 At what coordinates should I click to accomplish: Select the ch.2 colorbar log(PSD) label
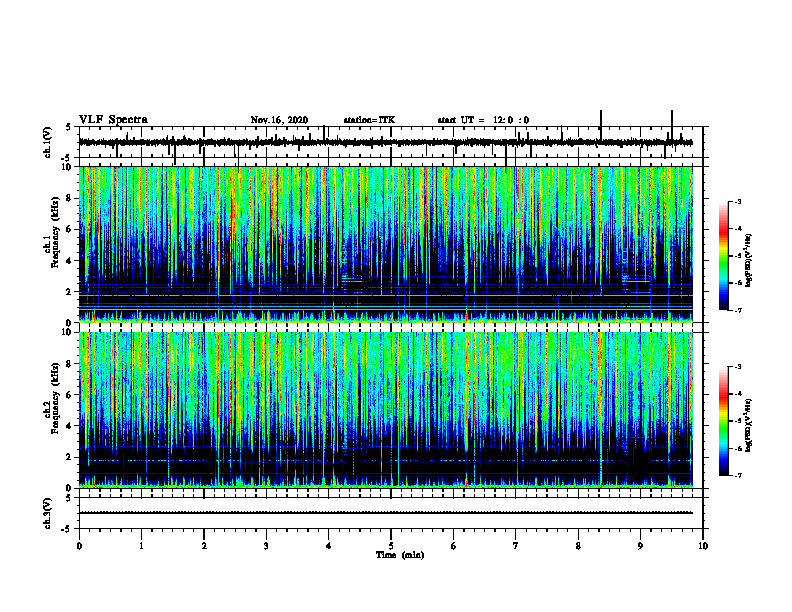(748, 425)
